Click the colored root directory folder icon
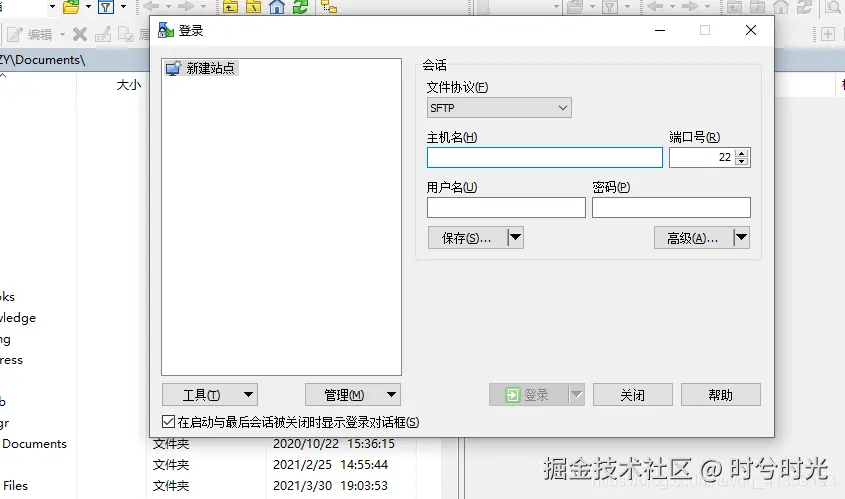The image size is (845, 499). pos(253,7)
